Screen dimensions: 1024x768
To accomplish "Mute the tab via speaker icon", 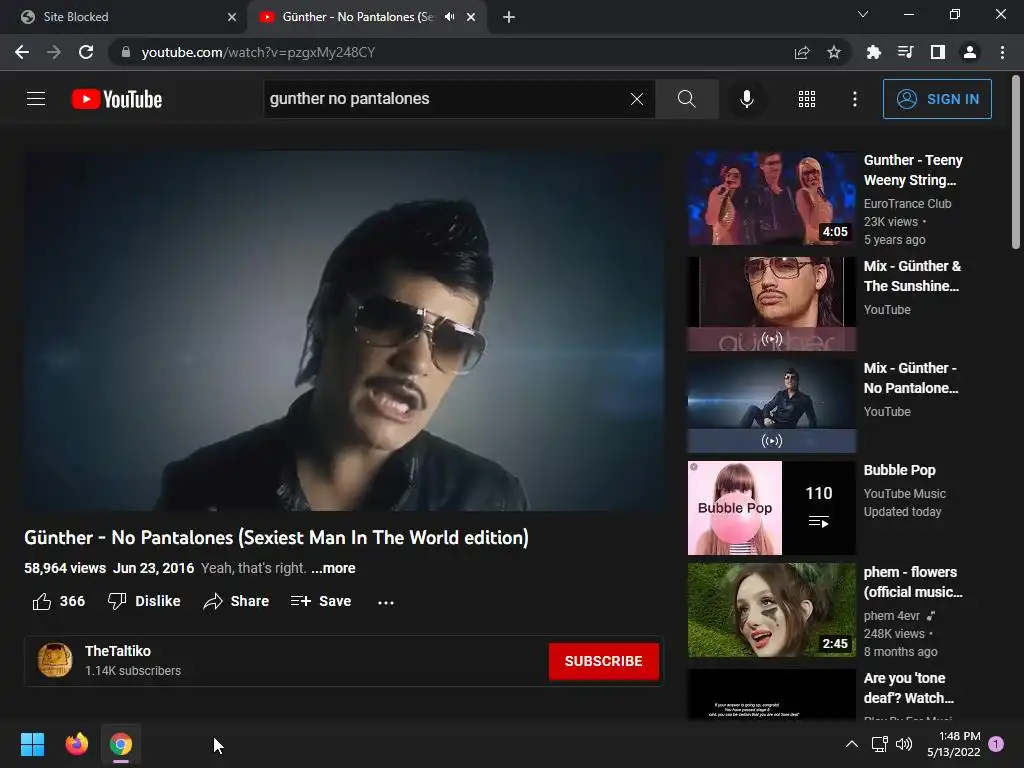I will coord(449,17).
